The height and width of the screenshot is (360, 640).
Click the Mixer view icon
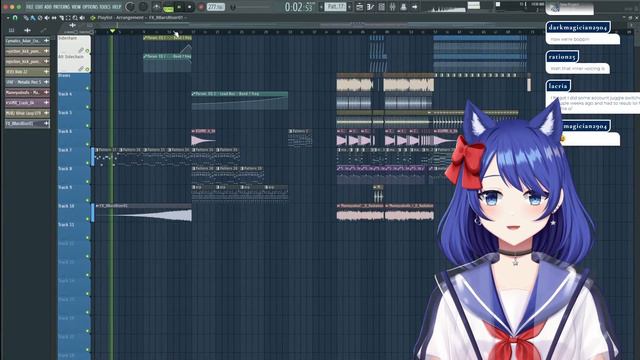[393, 7]
